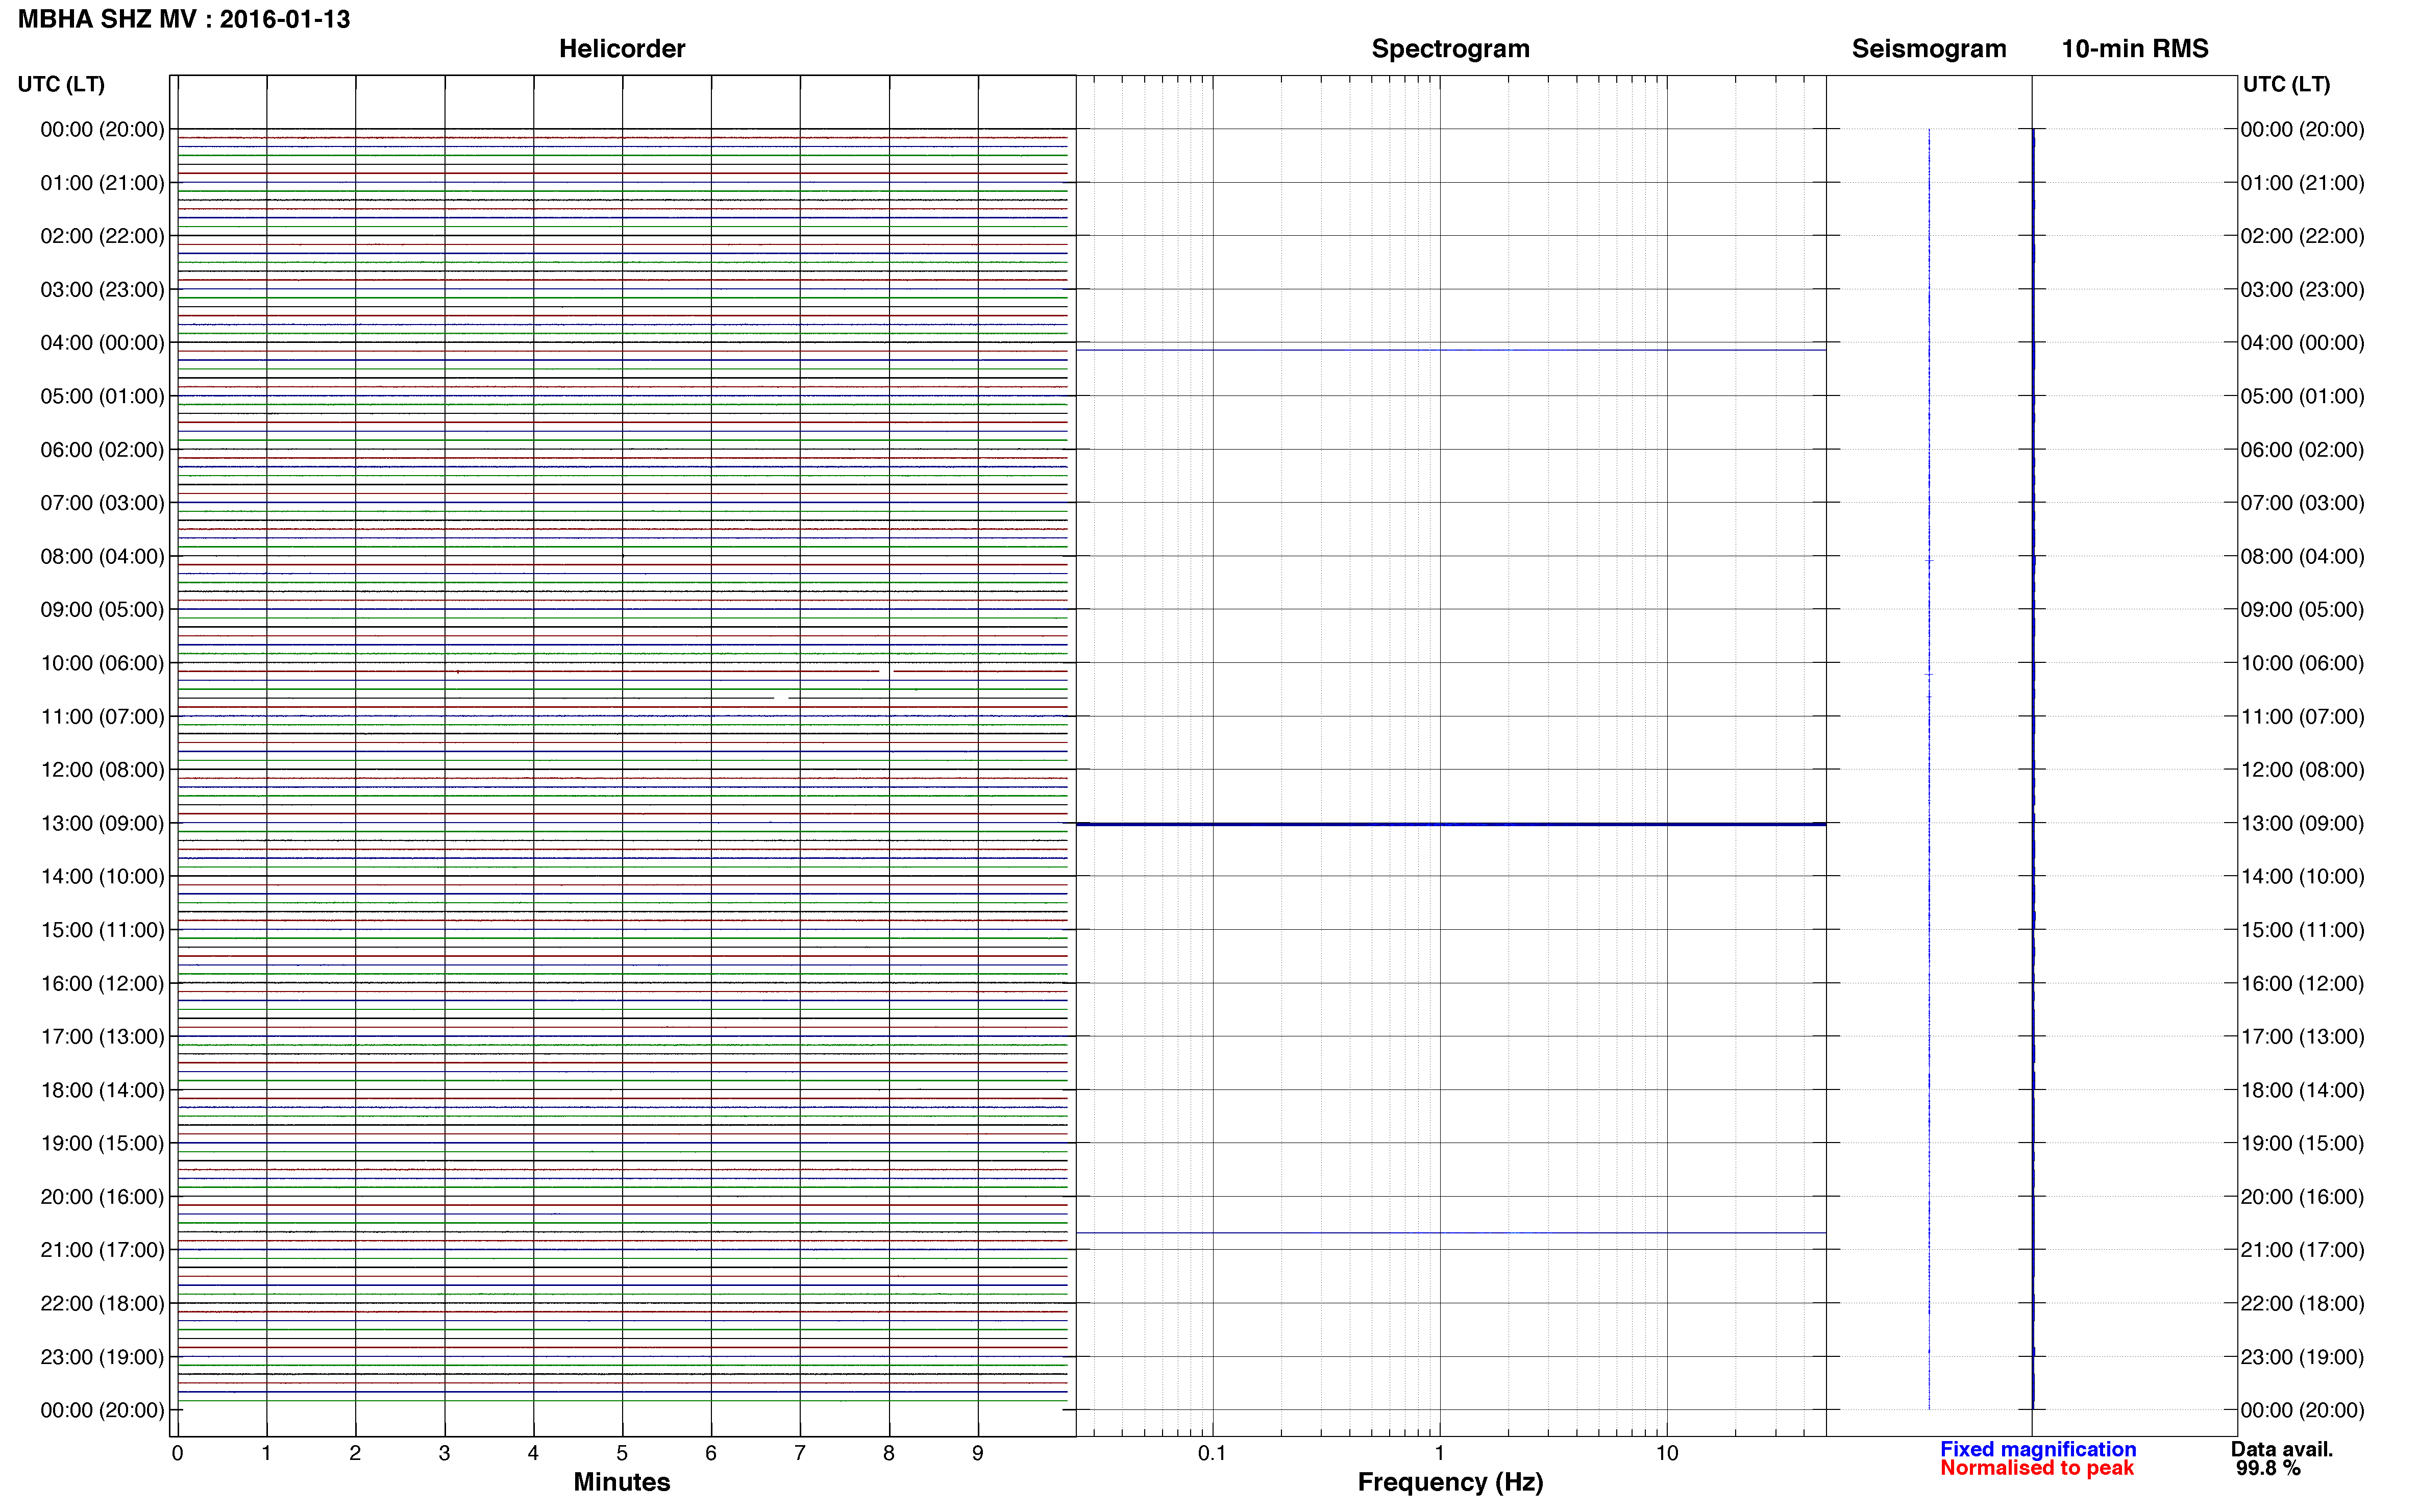
Task: Click right axis label '20:00 (16:00)'
Action: coord(2302,1196)
